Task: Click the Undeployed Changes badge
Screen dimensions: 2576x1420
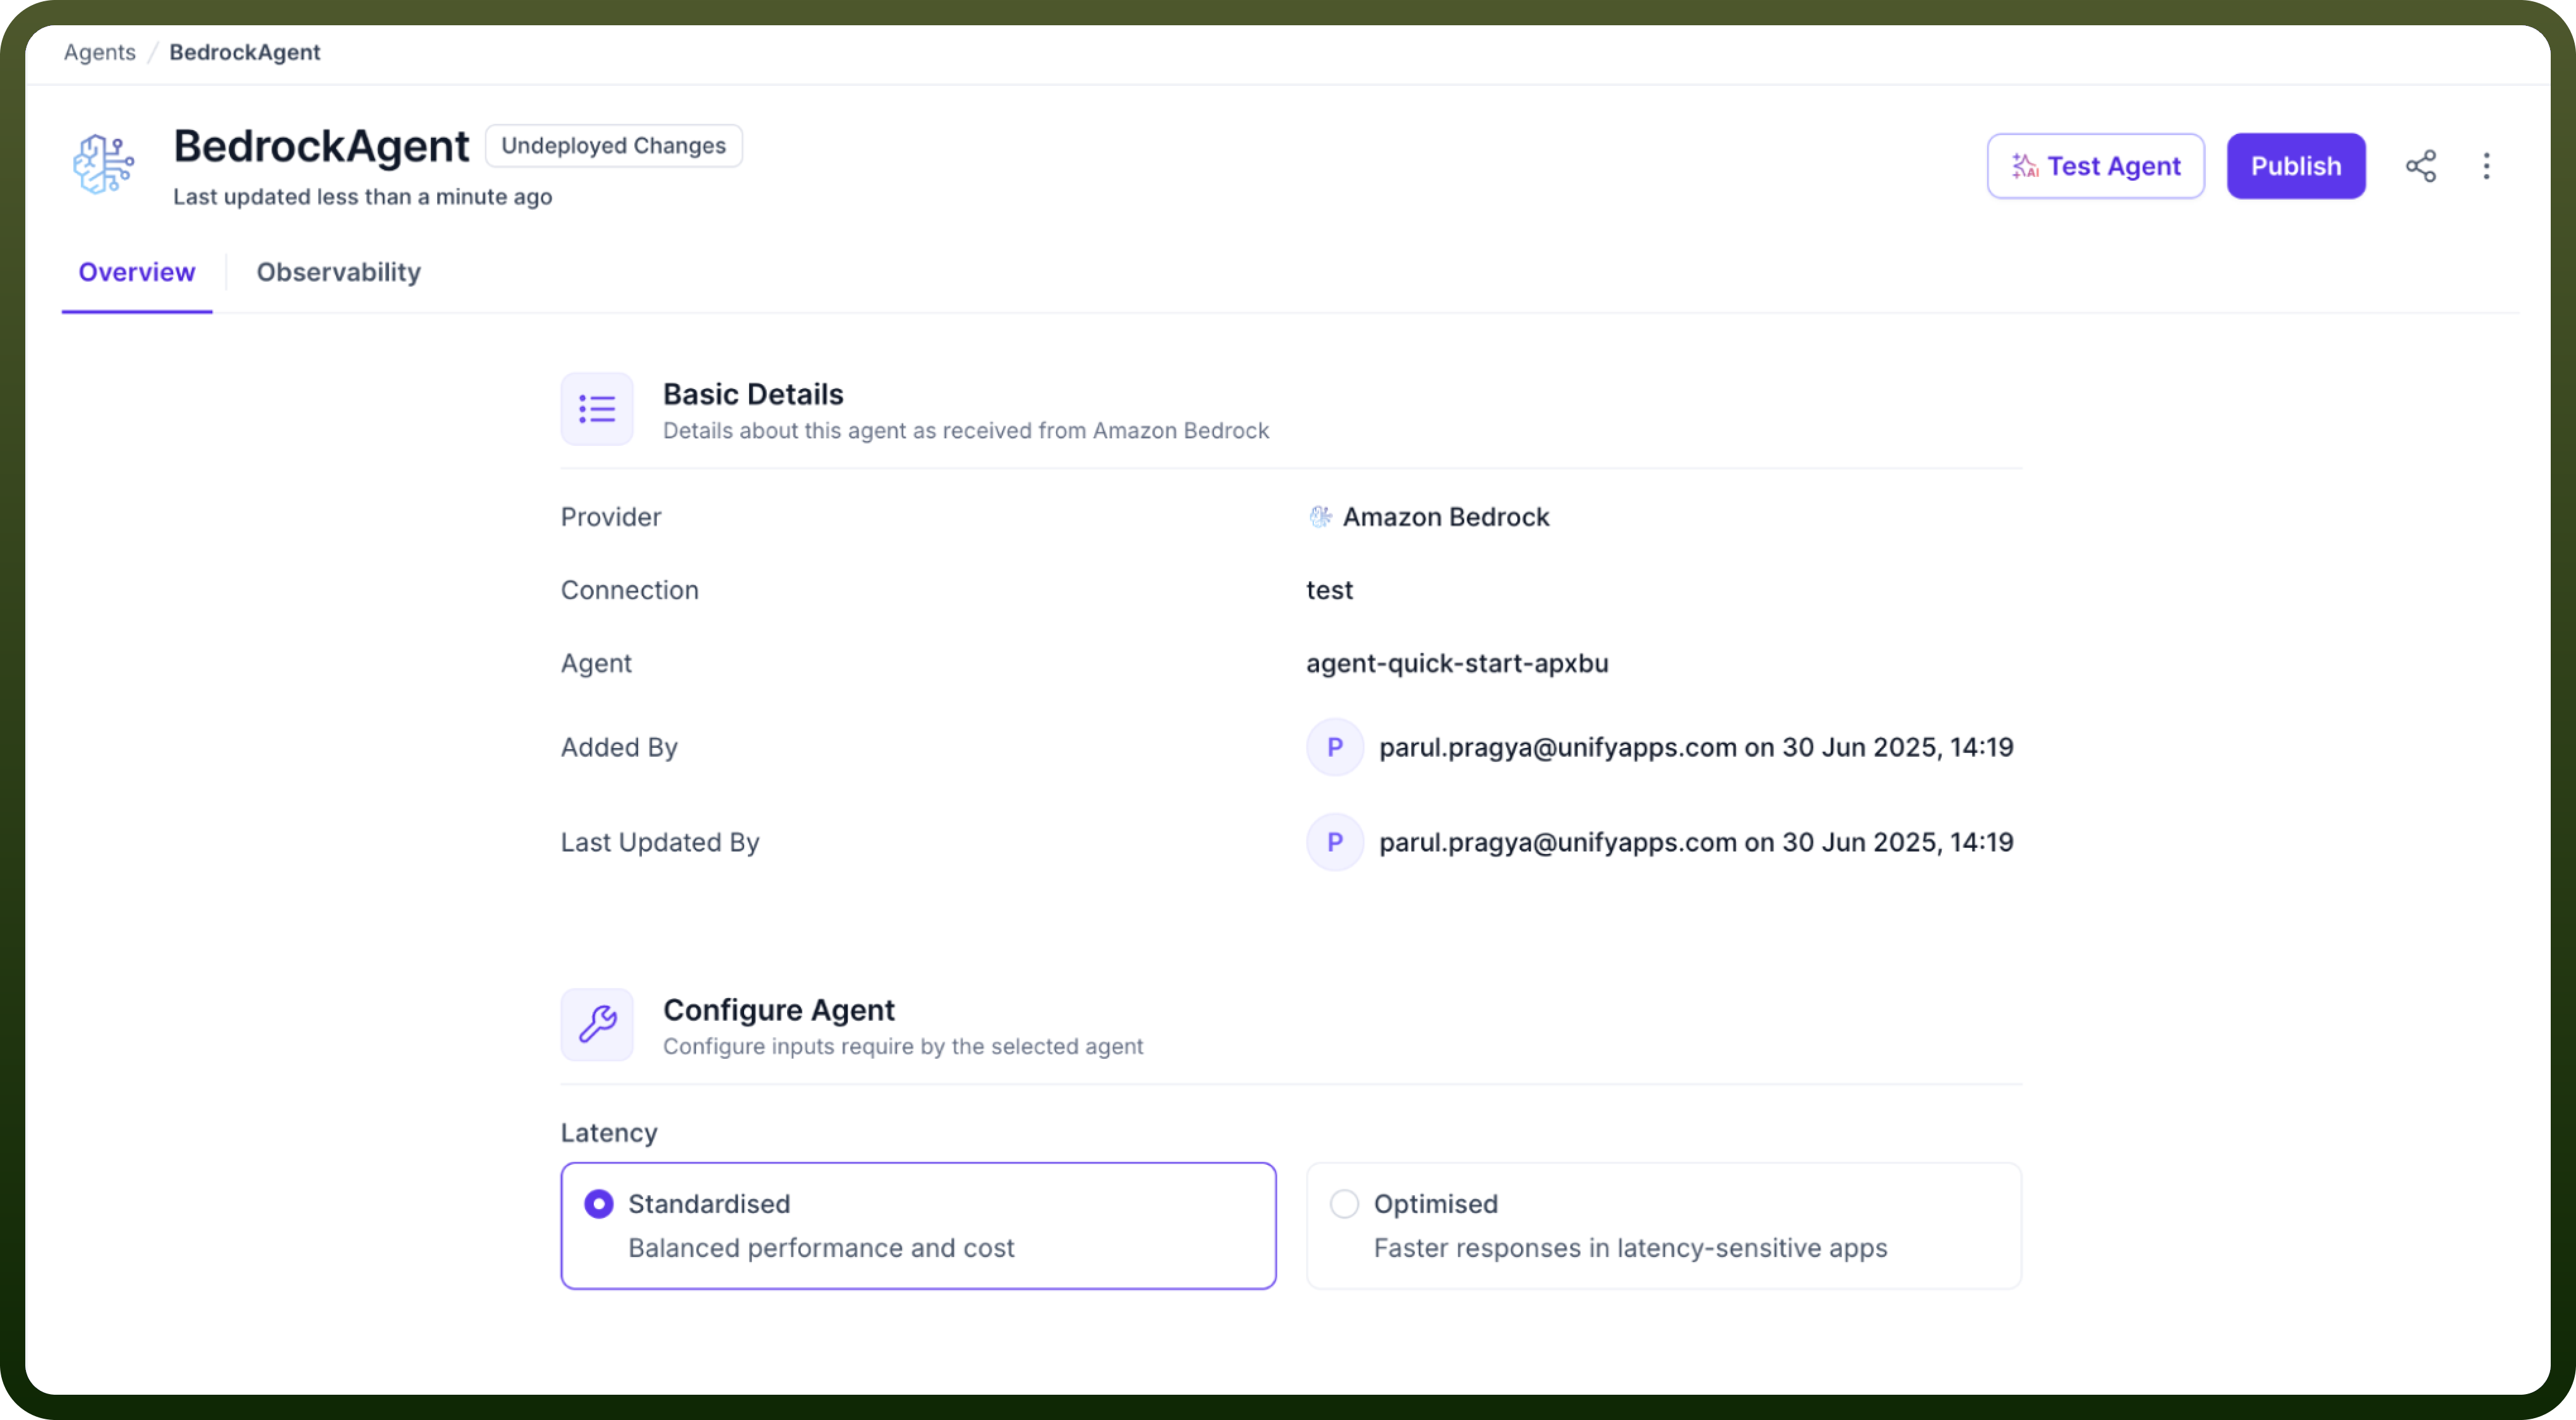Action: 614,146
